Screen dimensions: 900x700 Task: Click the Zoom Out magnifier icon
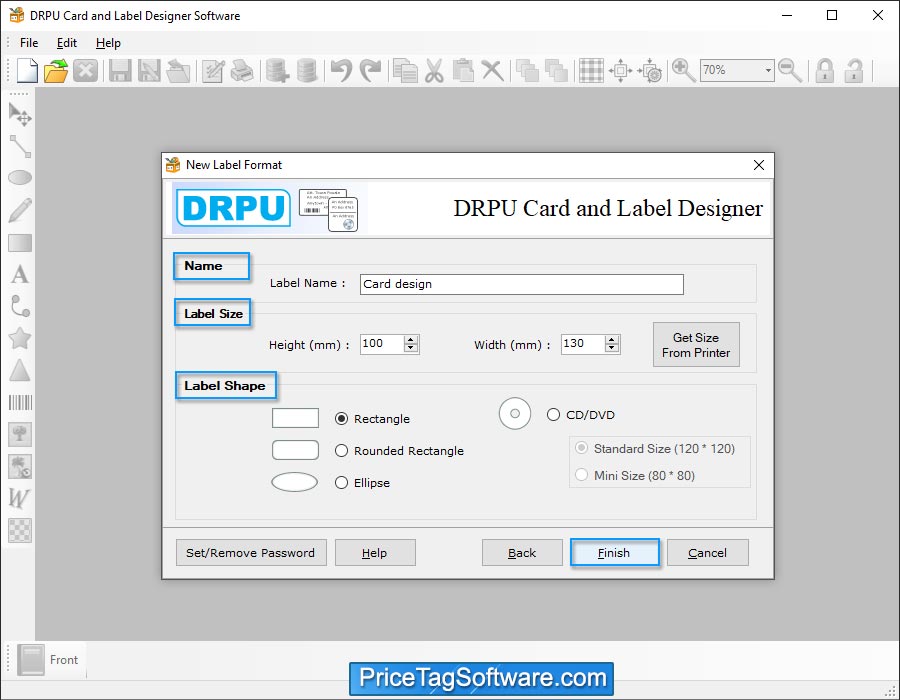(790, 71)
